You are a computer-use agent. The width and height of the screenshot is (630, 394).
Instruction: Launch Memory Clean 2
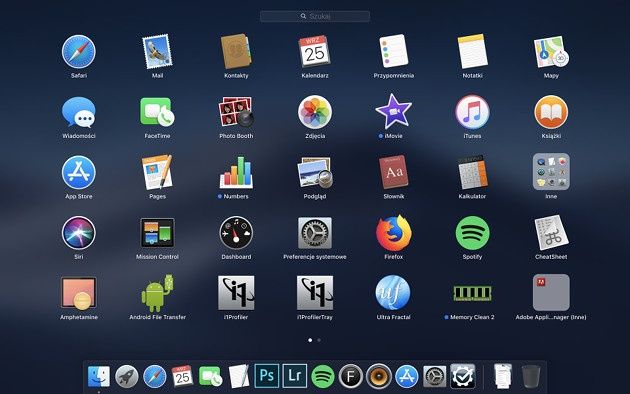click(x=472, y=293)
